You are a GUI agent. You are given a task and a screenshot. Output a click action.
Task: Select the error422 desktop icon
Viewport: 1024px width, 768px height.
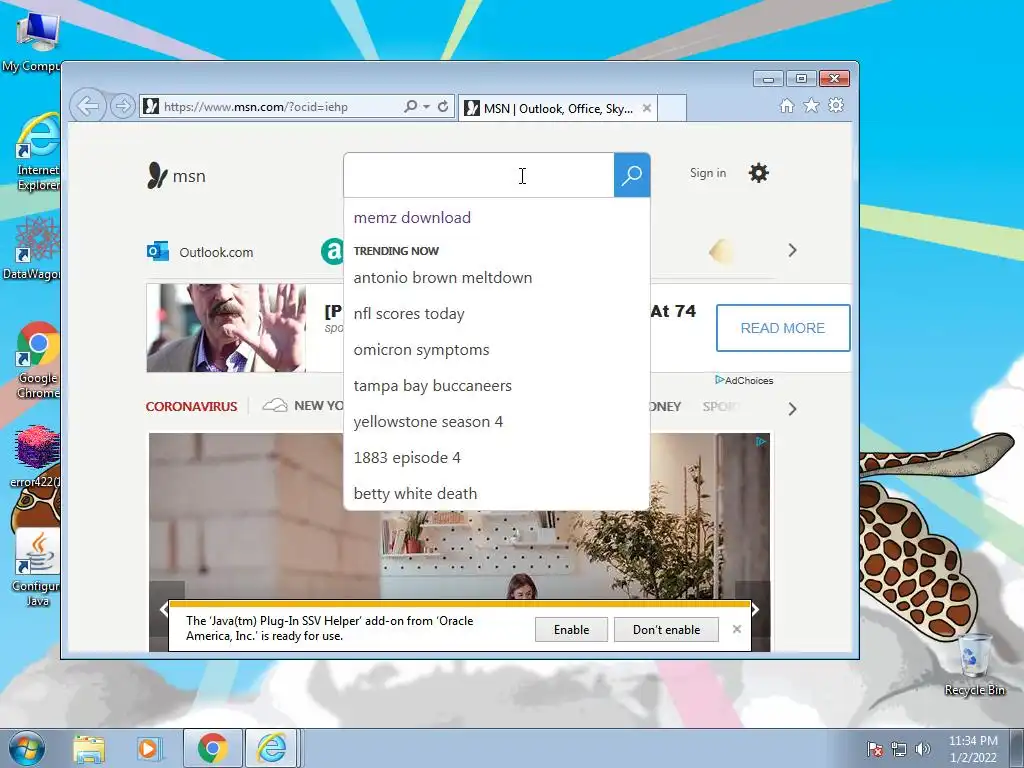[35, 457]
